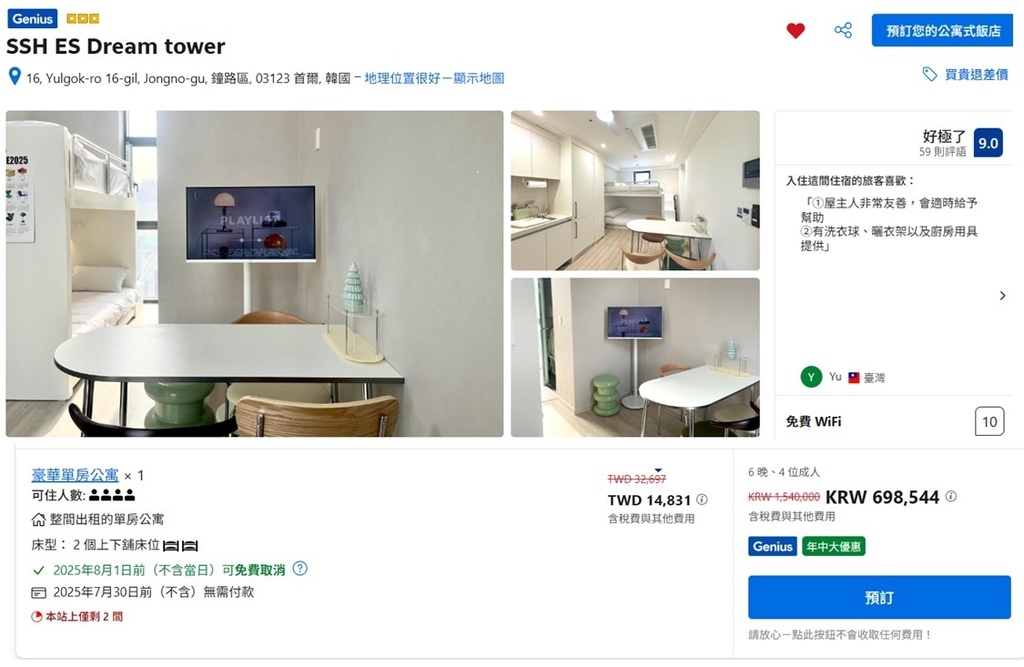The height and width of the screenshot is (667, 1024).
Task: Expand the TWD price breakdown arrow
Action: 658,470
